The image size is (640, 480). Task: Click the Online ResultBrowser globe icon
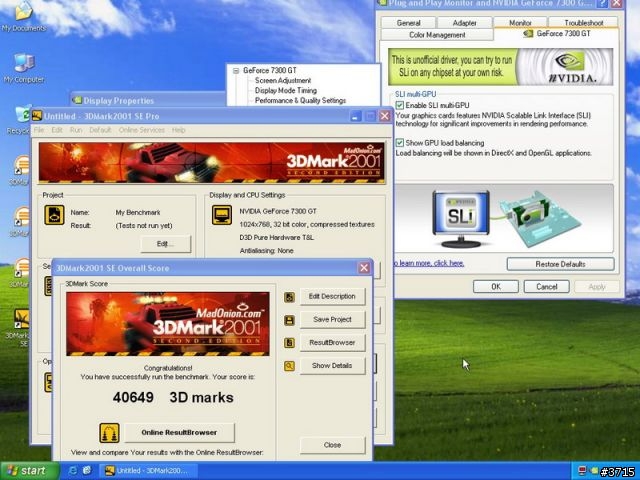(109, 433)
